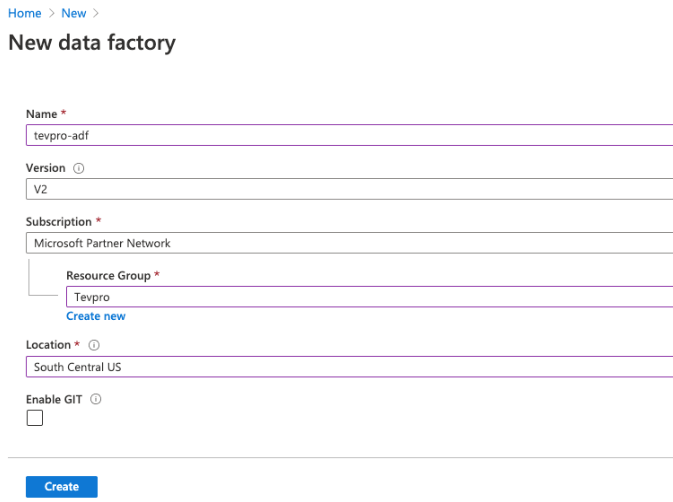Go to Home in the breadcrumb
The image size is (673, 502).
click(x=25, y=13)
